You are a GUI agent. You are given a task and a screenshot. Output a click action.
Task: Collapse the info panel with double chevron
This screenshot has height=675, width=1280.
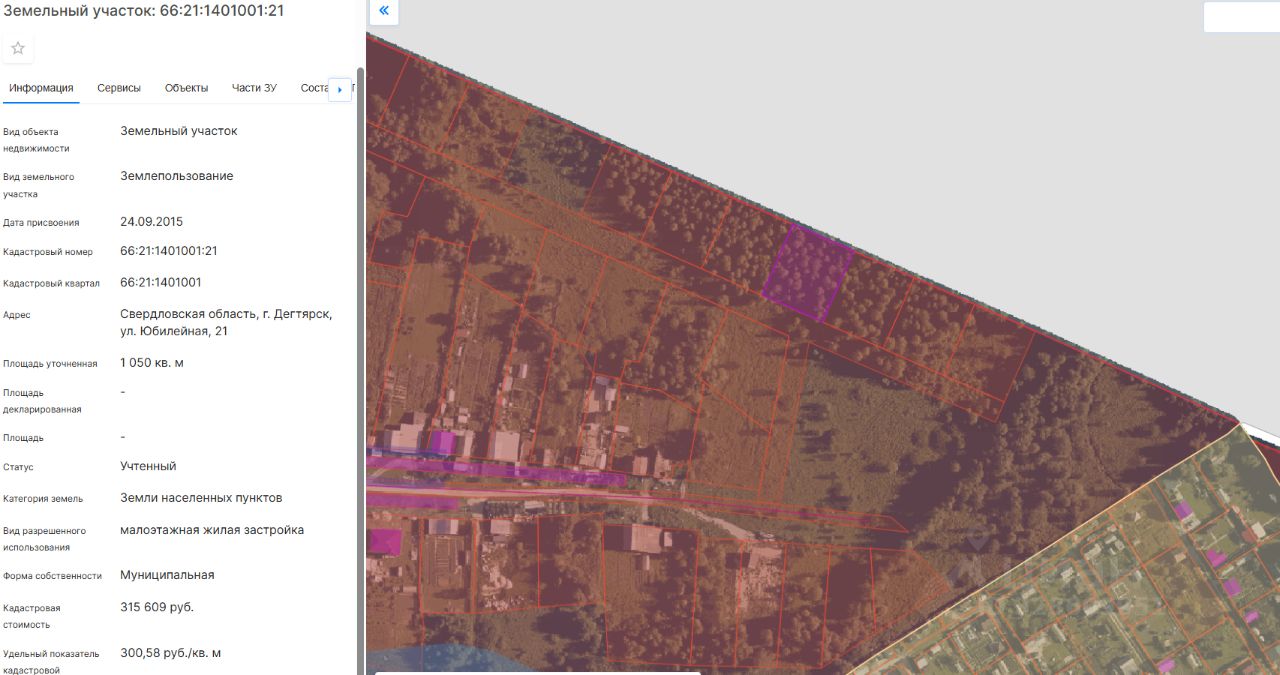tap(384, 12)
